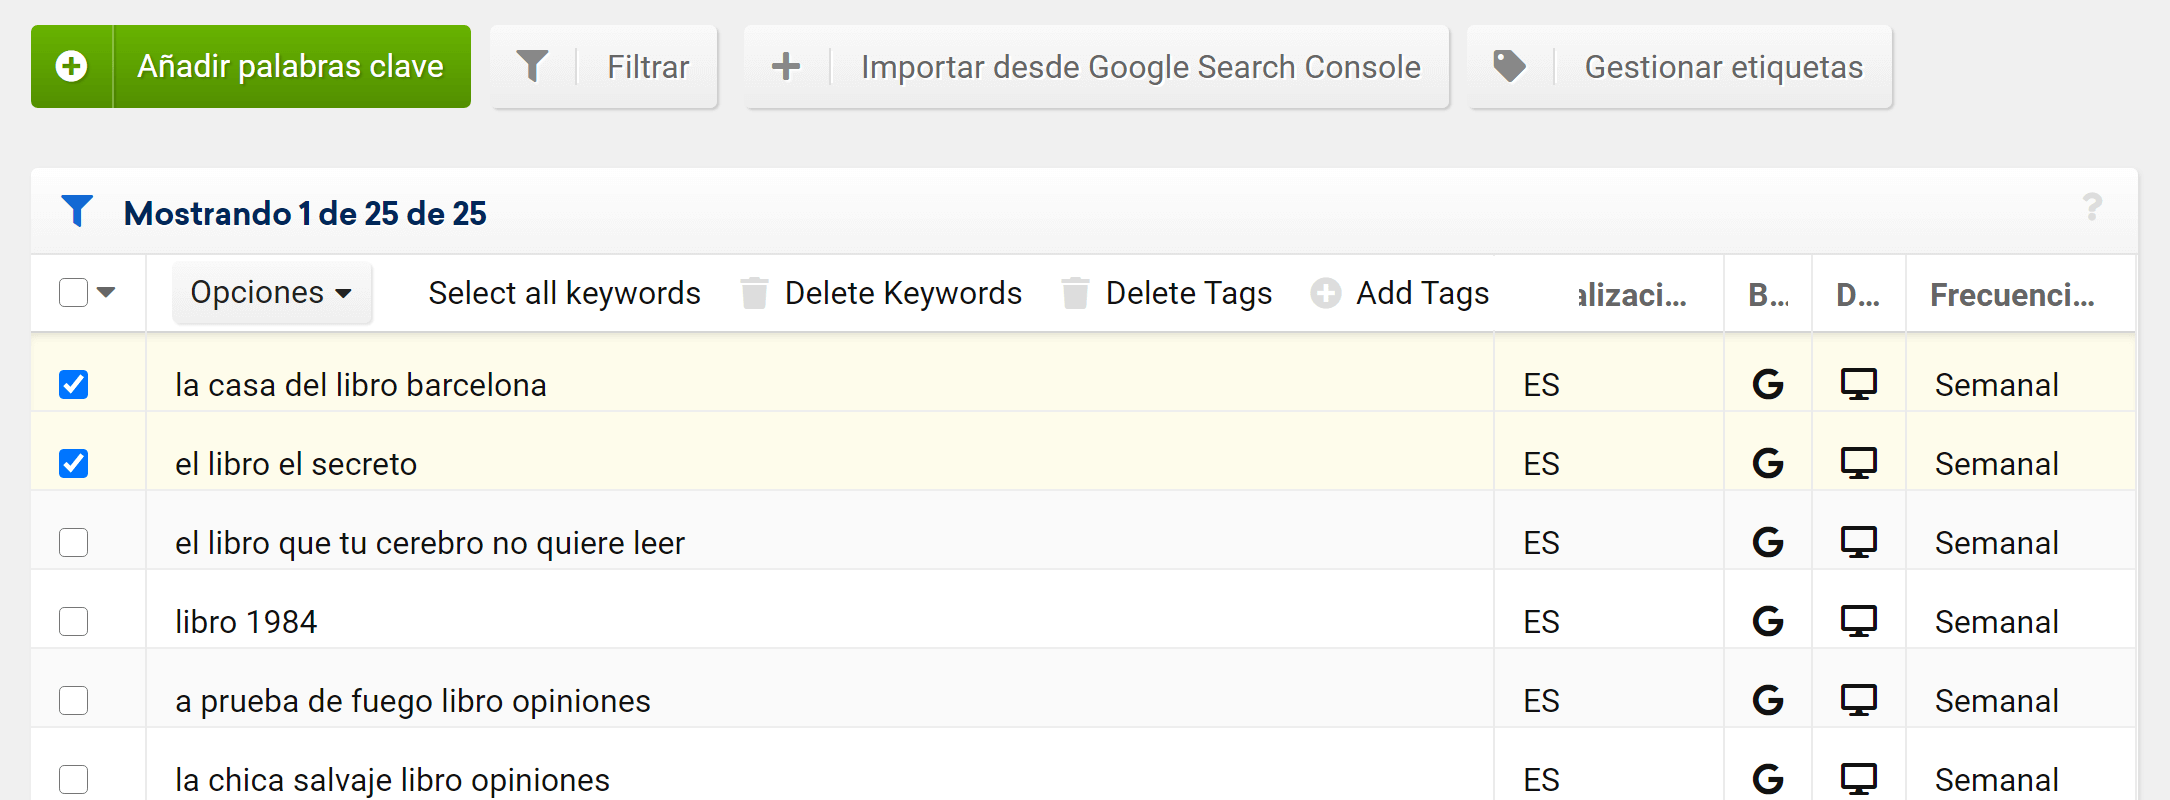This screenshot has width=2170, height=800.
Task: Check the libro 1984 row checkbox
Action: 74,622
